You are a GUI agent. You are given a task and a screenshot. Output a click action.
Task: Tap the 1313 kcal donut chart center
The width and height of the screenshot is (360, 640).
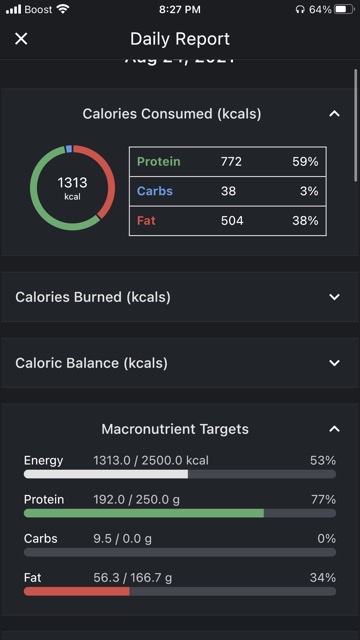73,188
